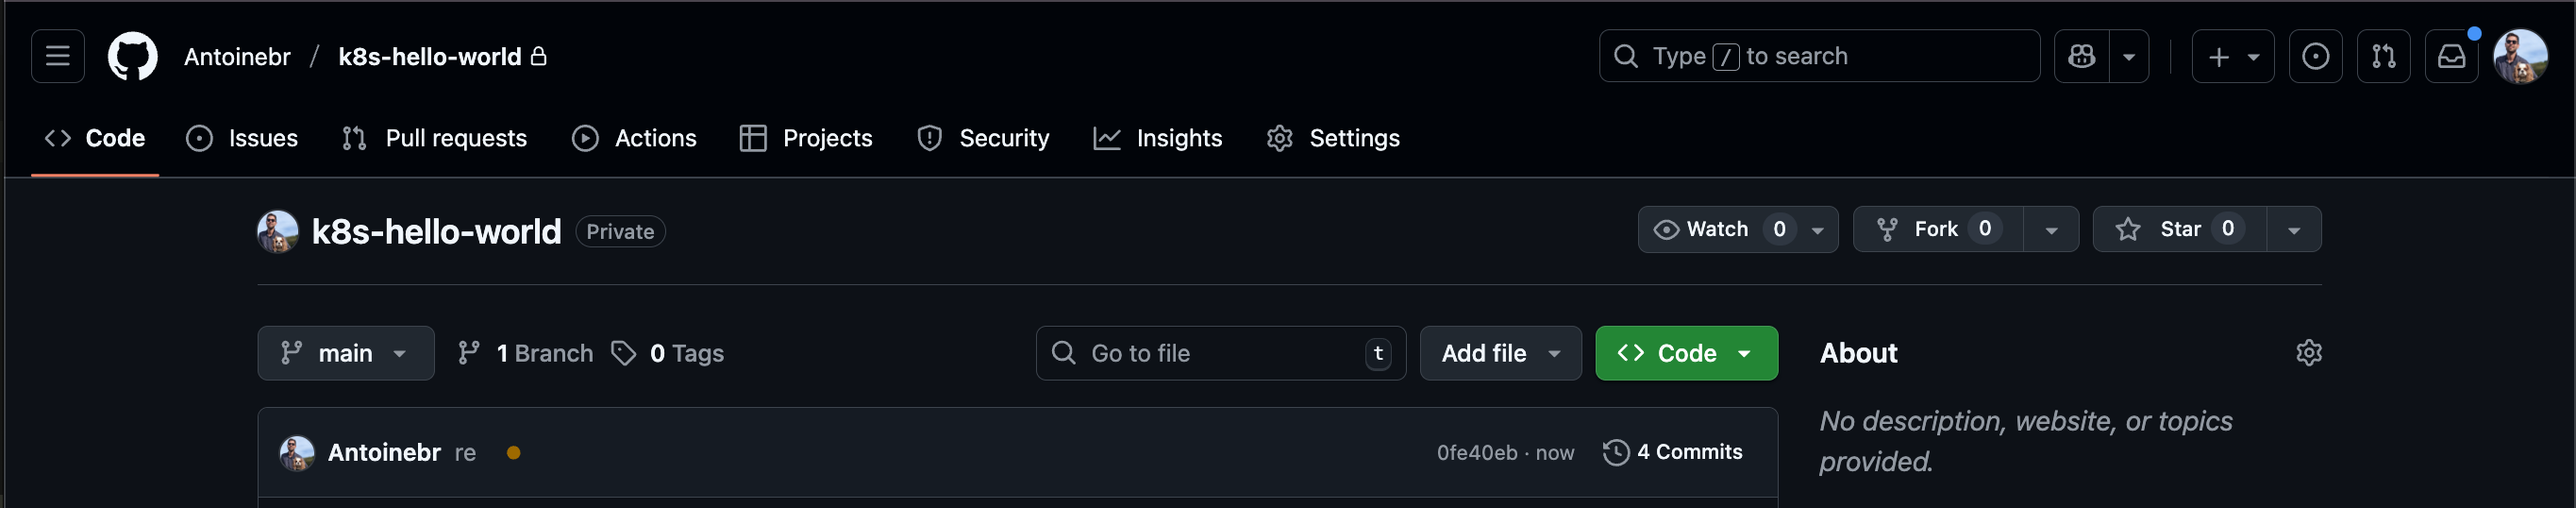
Task: Open the notifications inbox icon
Action: (2451, 56)
